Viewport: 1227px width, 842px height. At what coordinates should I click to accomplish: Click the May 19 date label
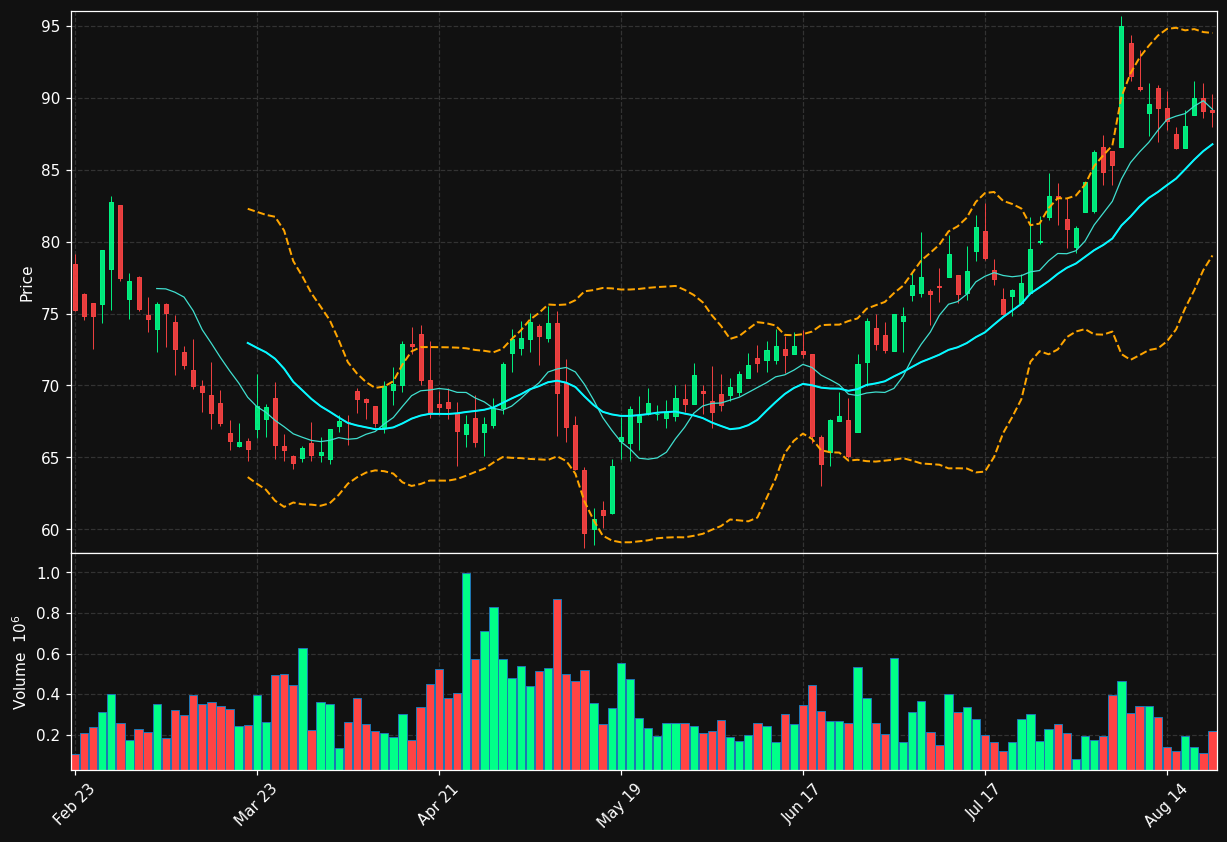pos(618,803)
